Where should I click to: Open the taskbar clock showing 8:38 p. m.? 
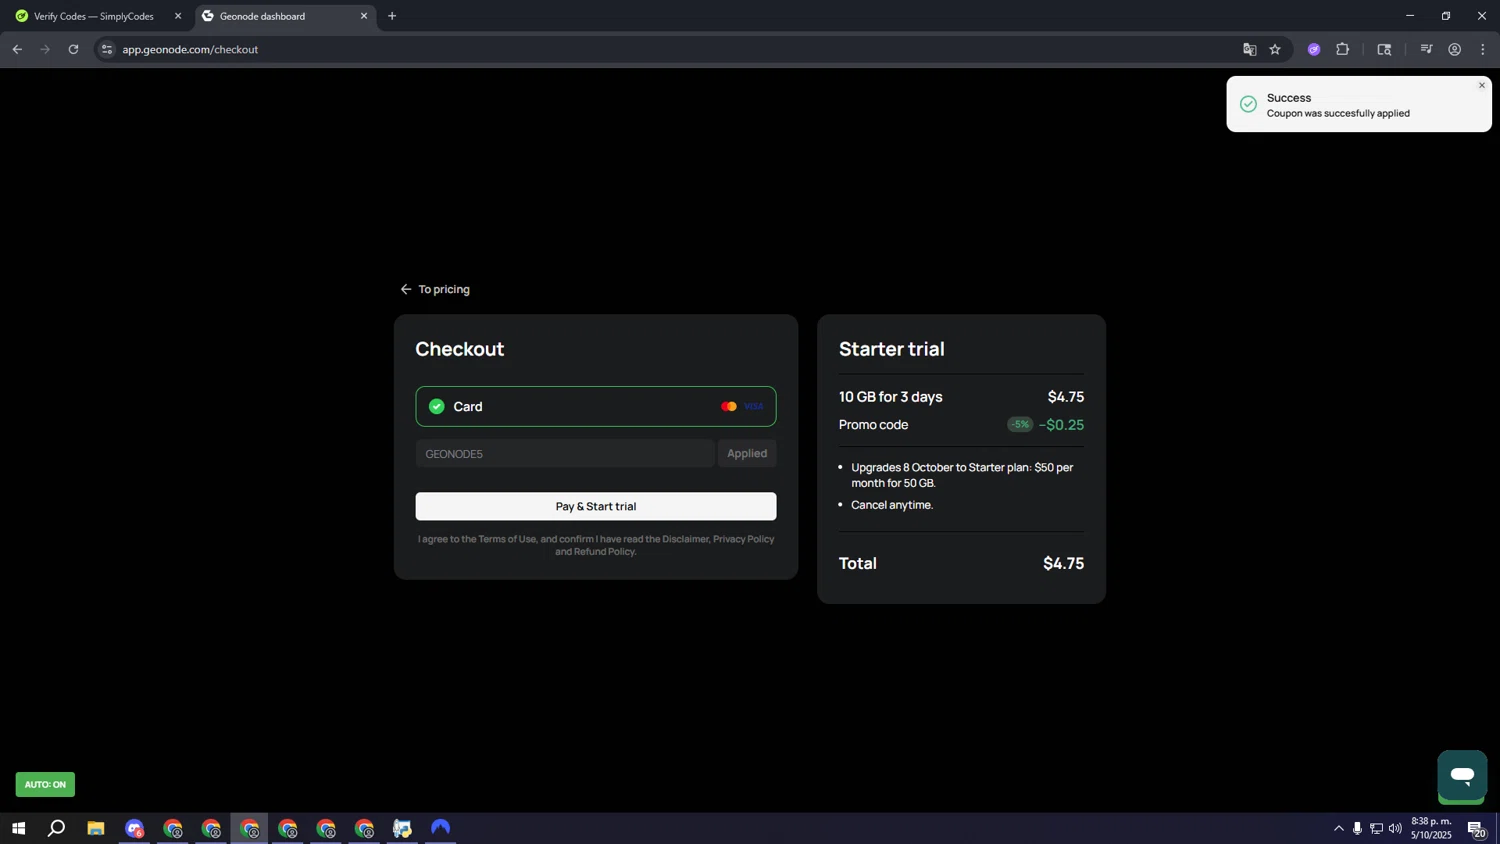coord(1431,828)
